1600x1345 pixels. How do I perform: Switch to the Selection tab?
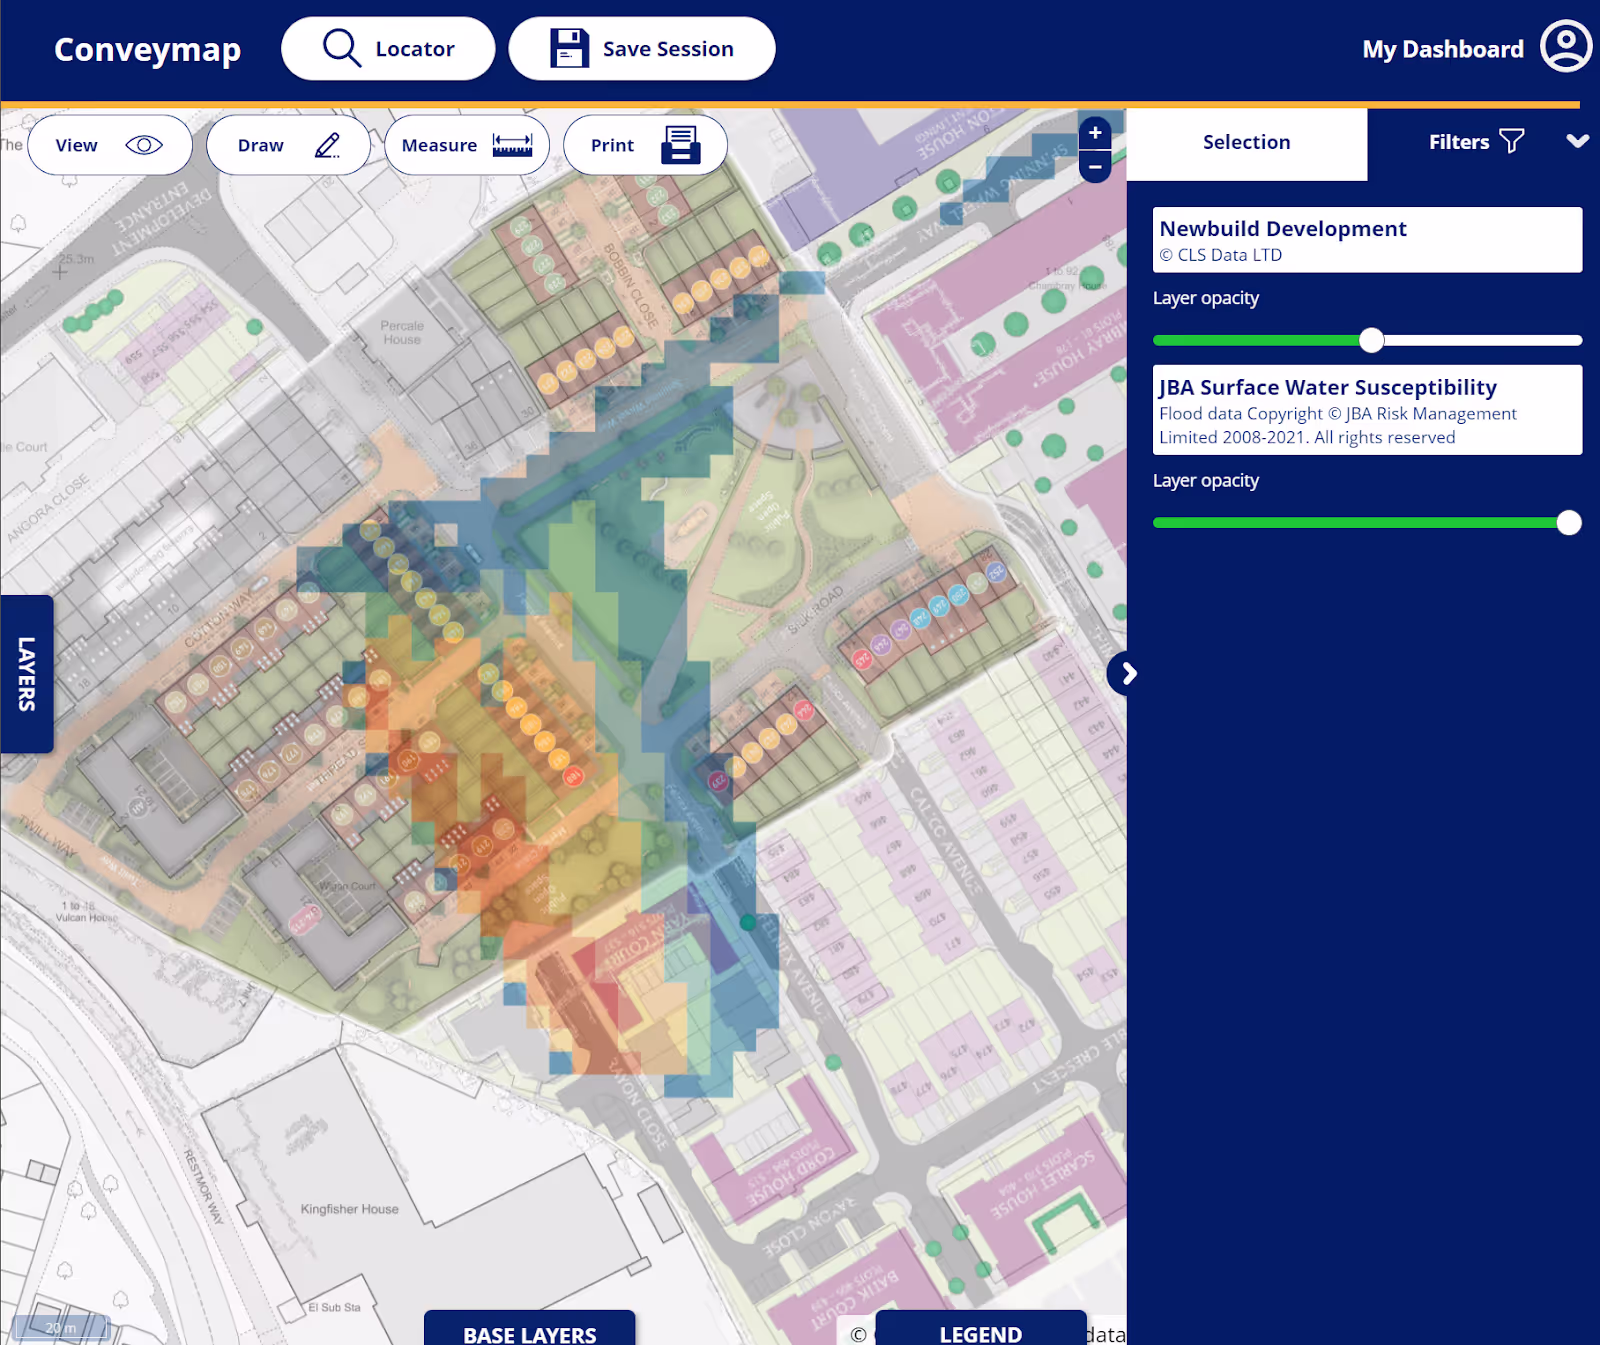coord(1247,142)
